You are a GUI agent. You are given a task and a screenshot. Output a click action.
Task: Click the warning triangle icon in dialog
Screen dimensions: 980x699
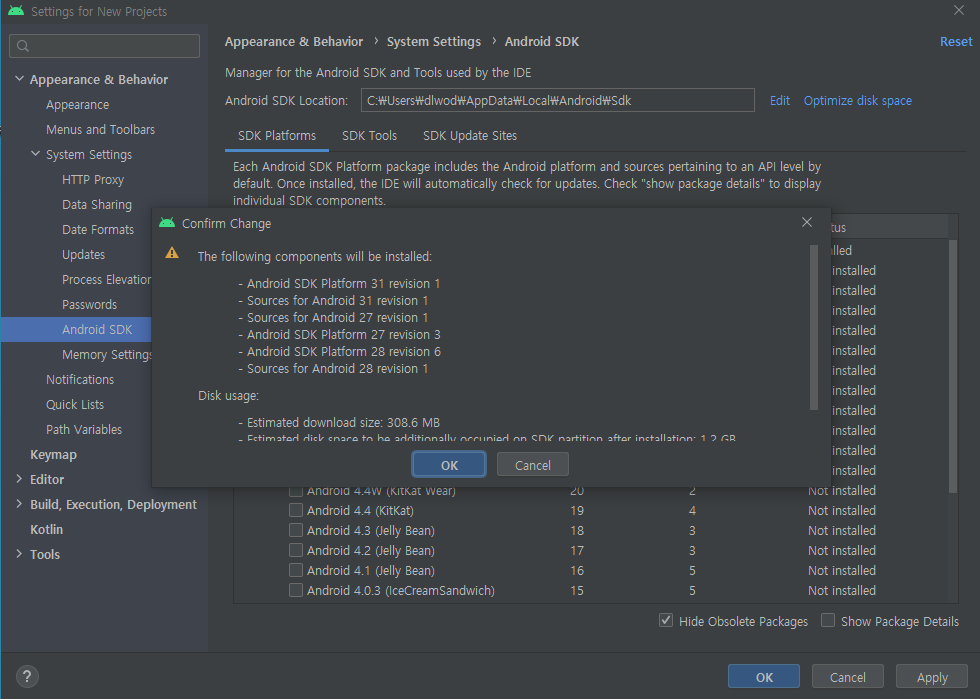click(172, 253)
